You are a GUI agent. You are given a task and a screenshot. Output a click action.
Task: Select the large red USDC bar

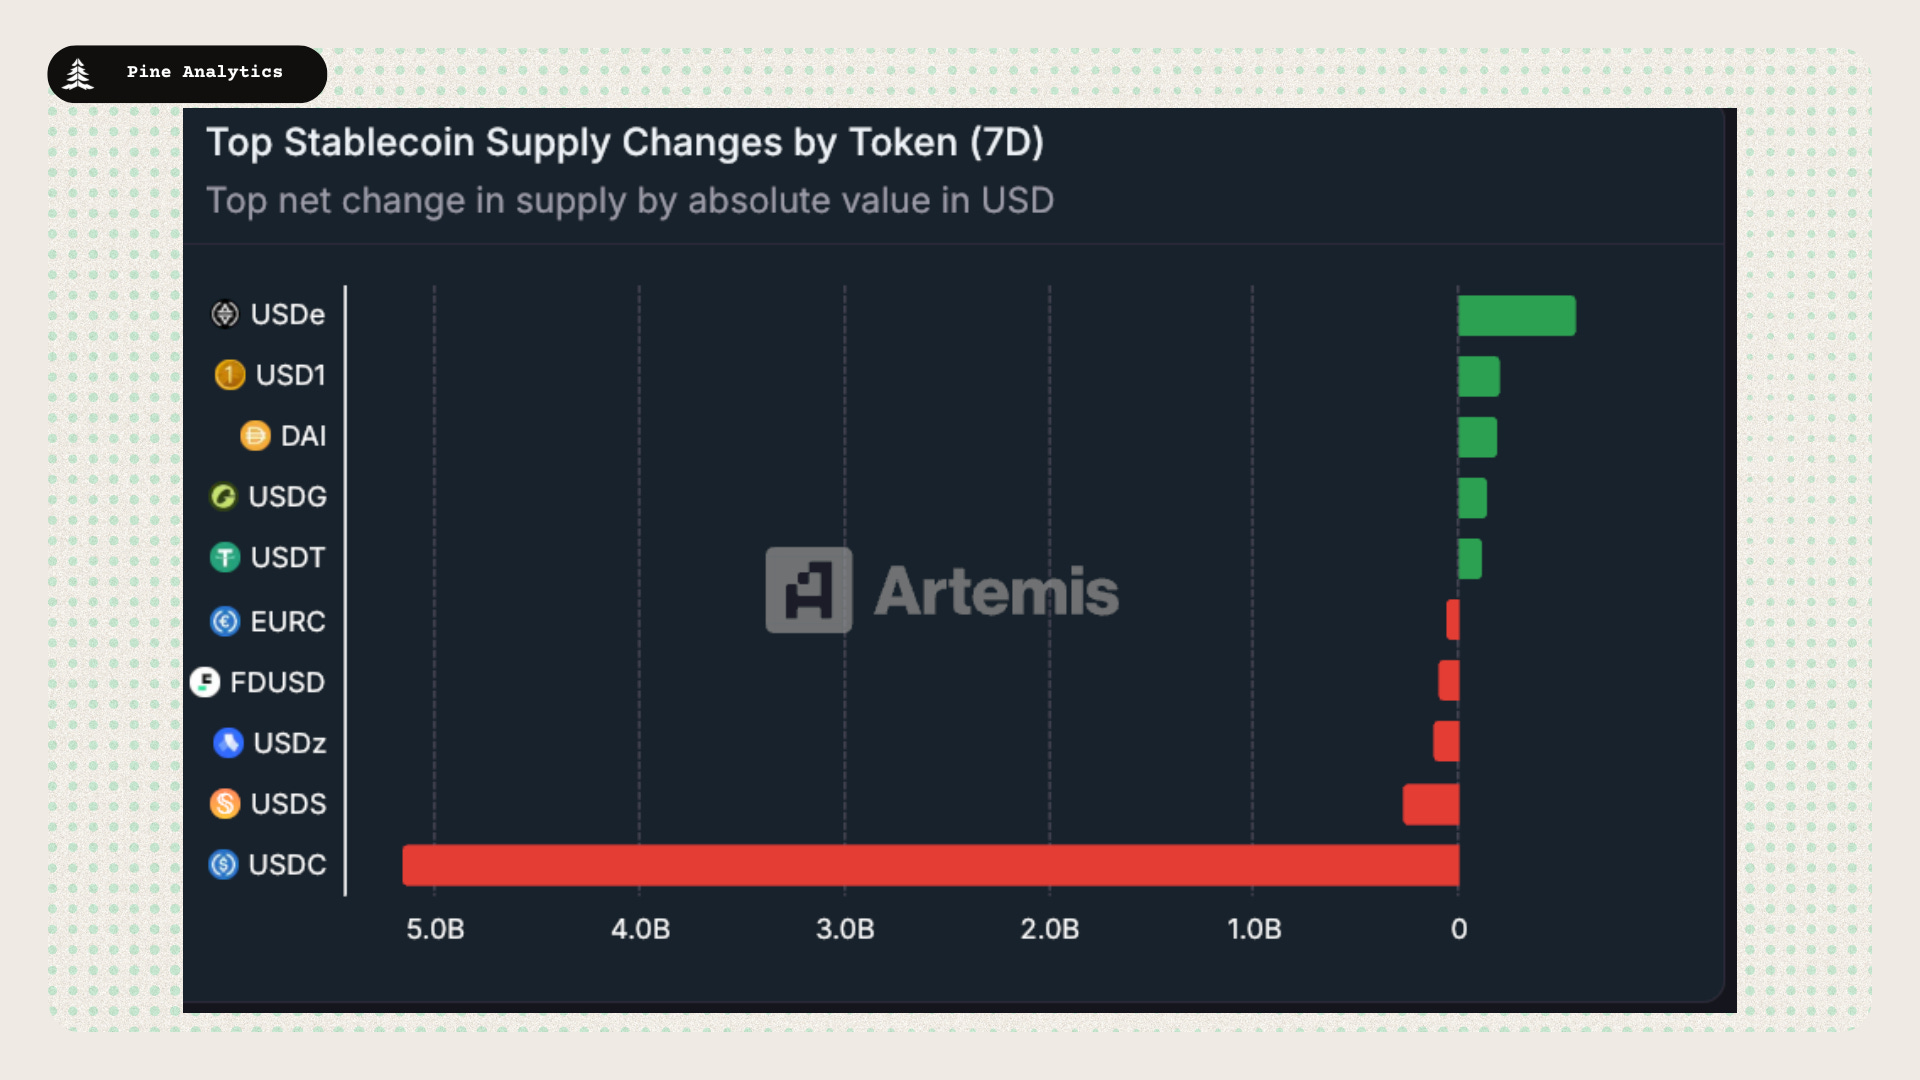(x=931, y=865)
